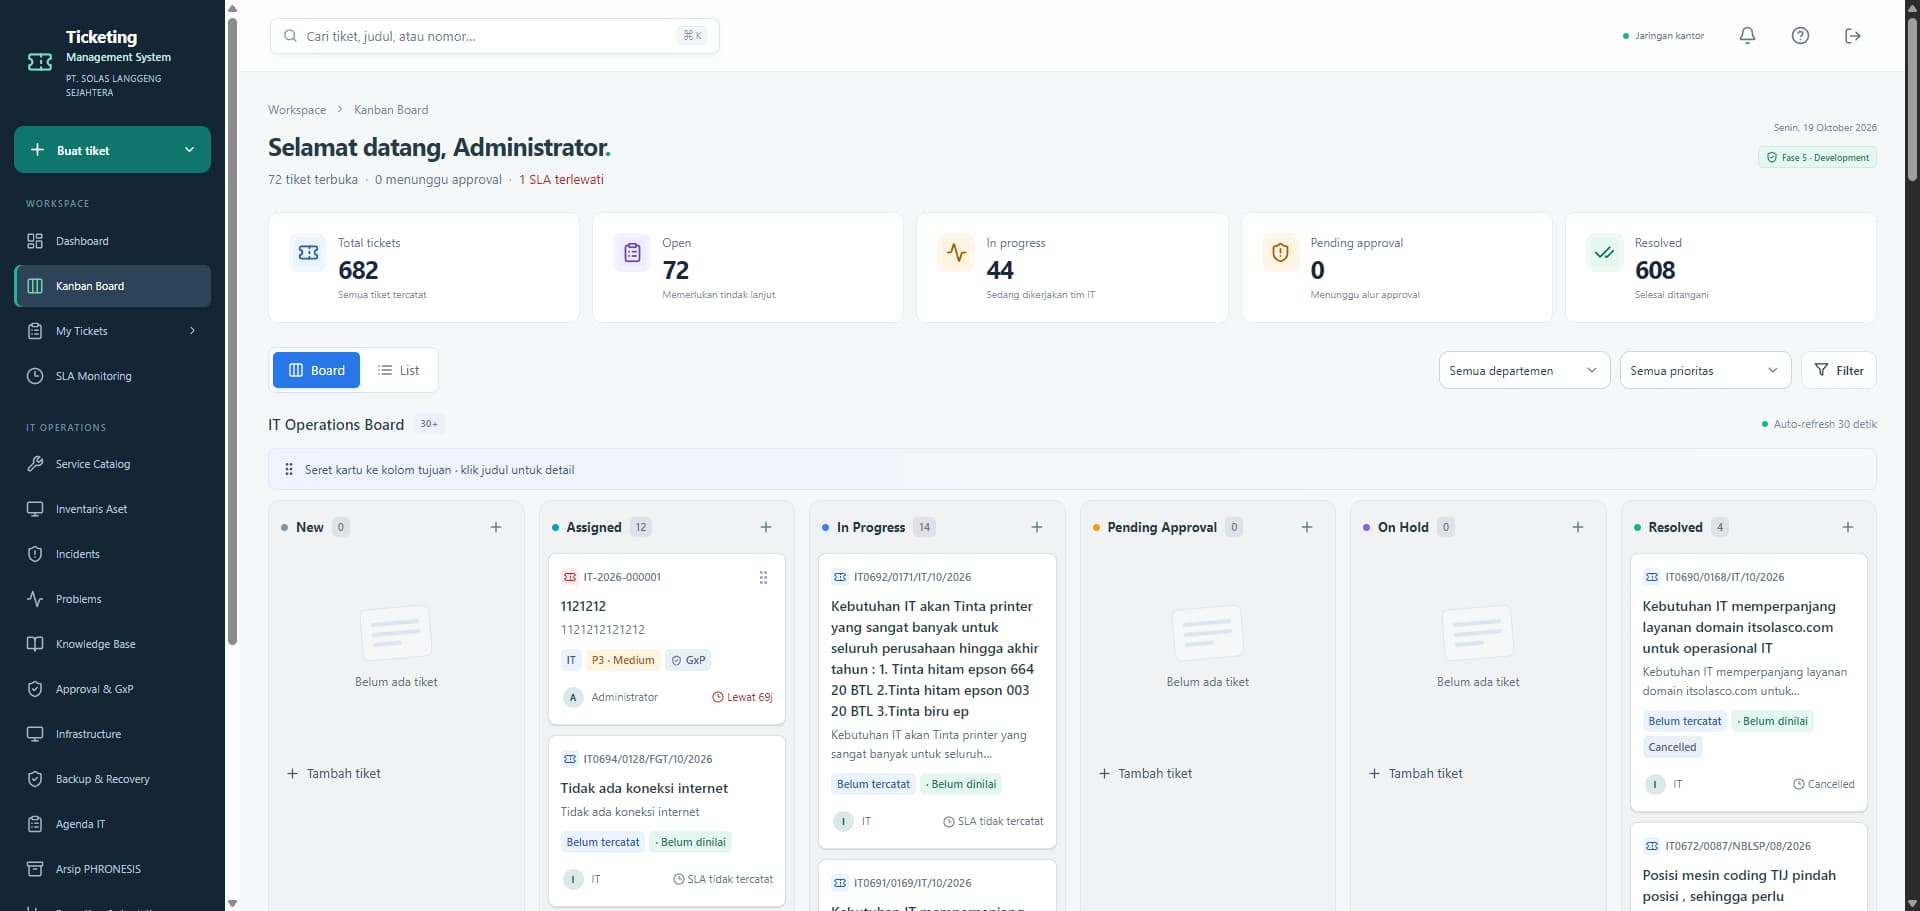Open the Buat tiket dropdown
Viewport: 1920px width, 911px height.
112,150
